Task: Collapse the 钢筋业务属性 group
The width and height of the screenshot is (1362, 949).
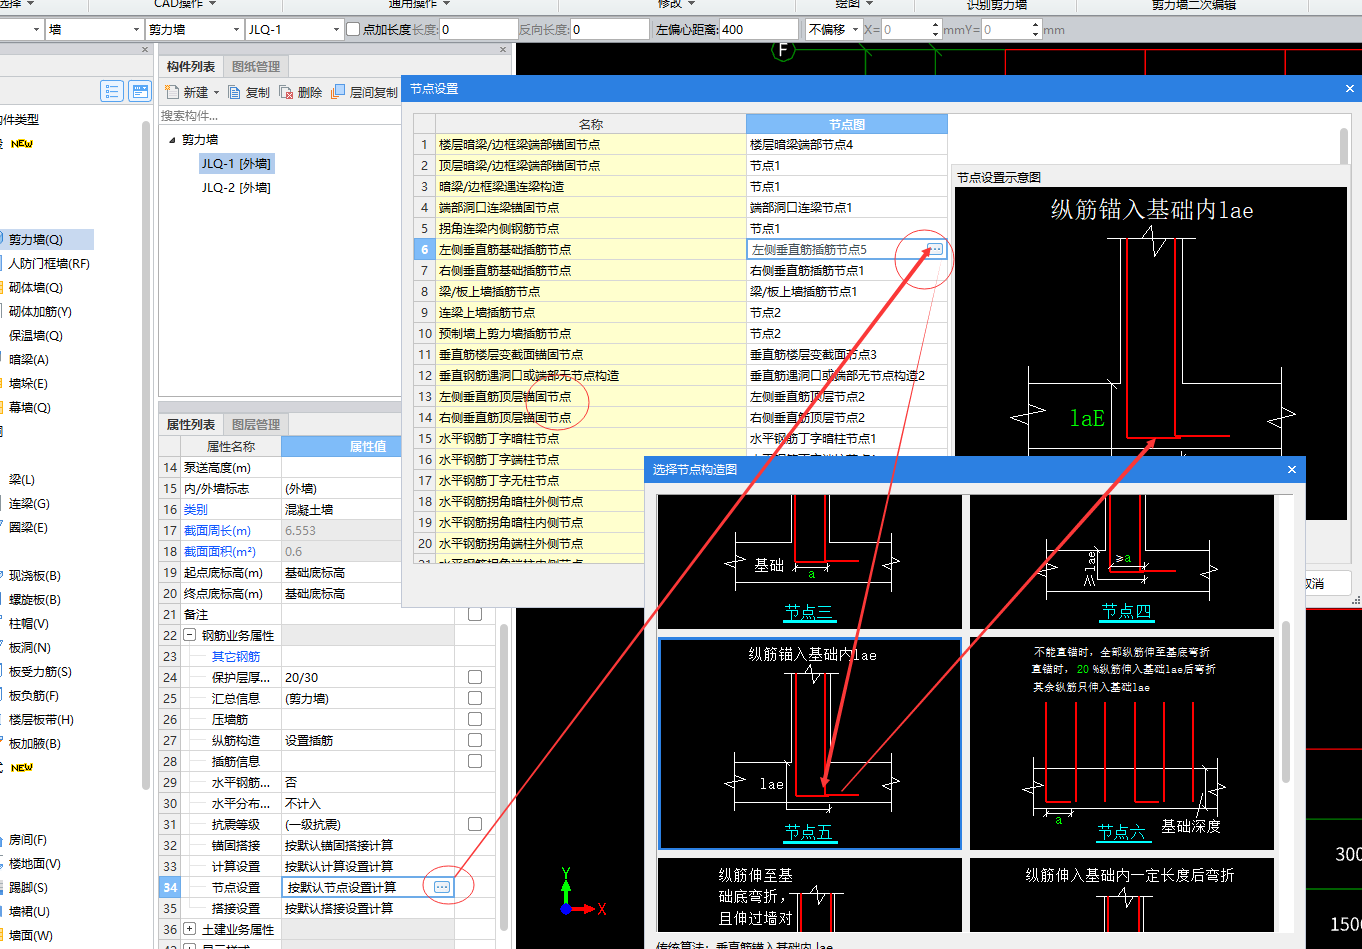Action: (x=189, y=635)
